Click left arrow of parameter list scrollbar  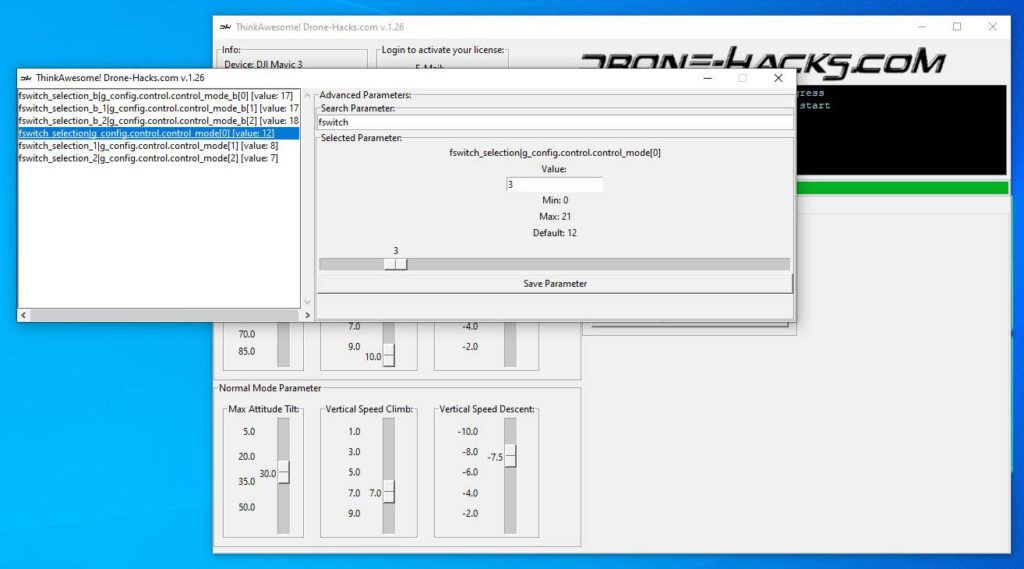(24, 315)
